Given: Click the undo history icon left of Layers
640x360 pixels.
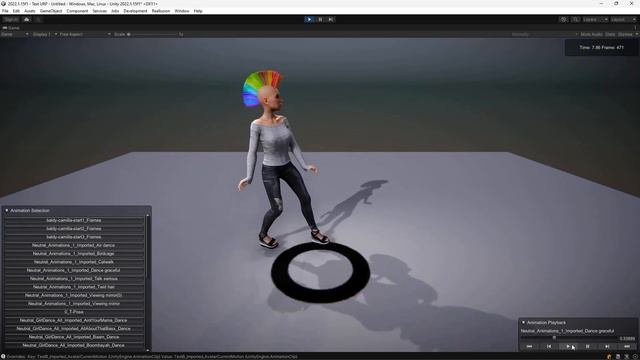Looking at the screenshot, I should 563,19.
